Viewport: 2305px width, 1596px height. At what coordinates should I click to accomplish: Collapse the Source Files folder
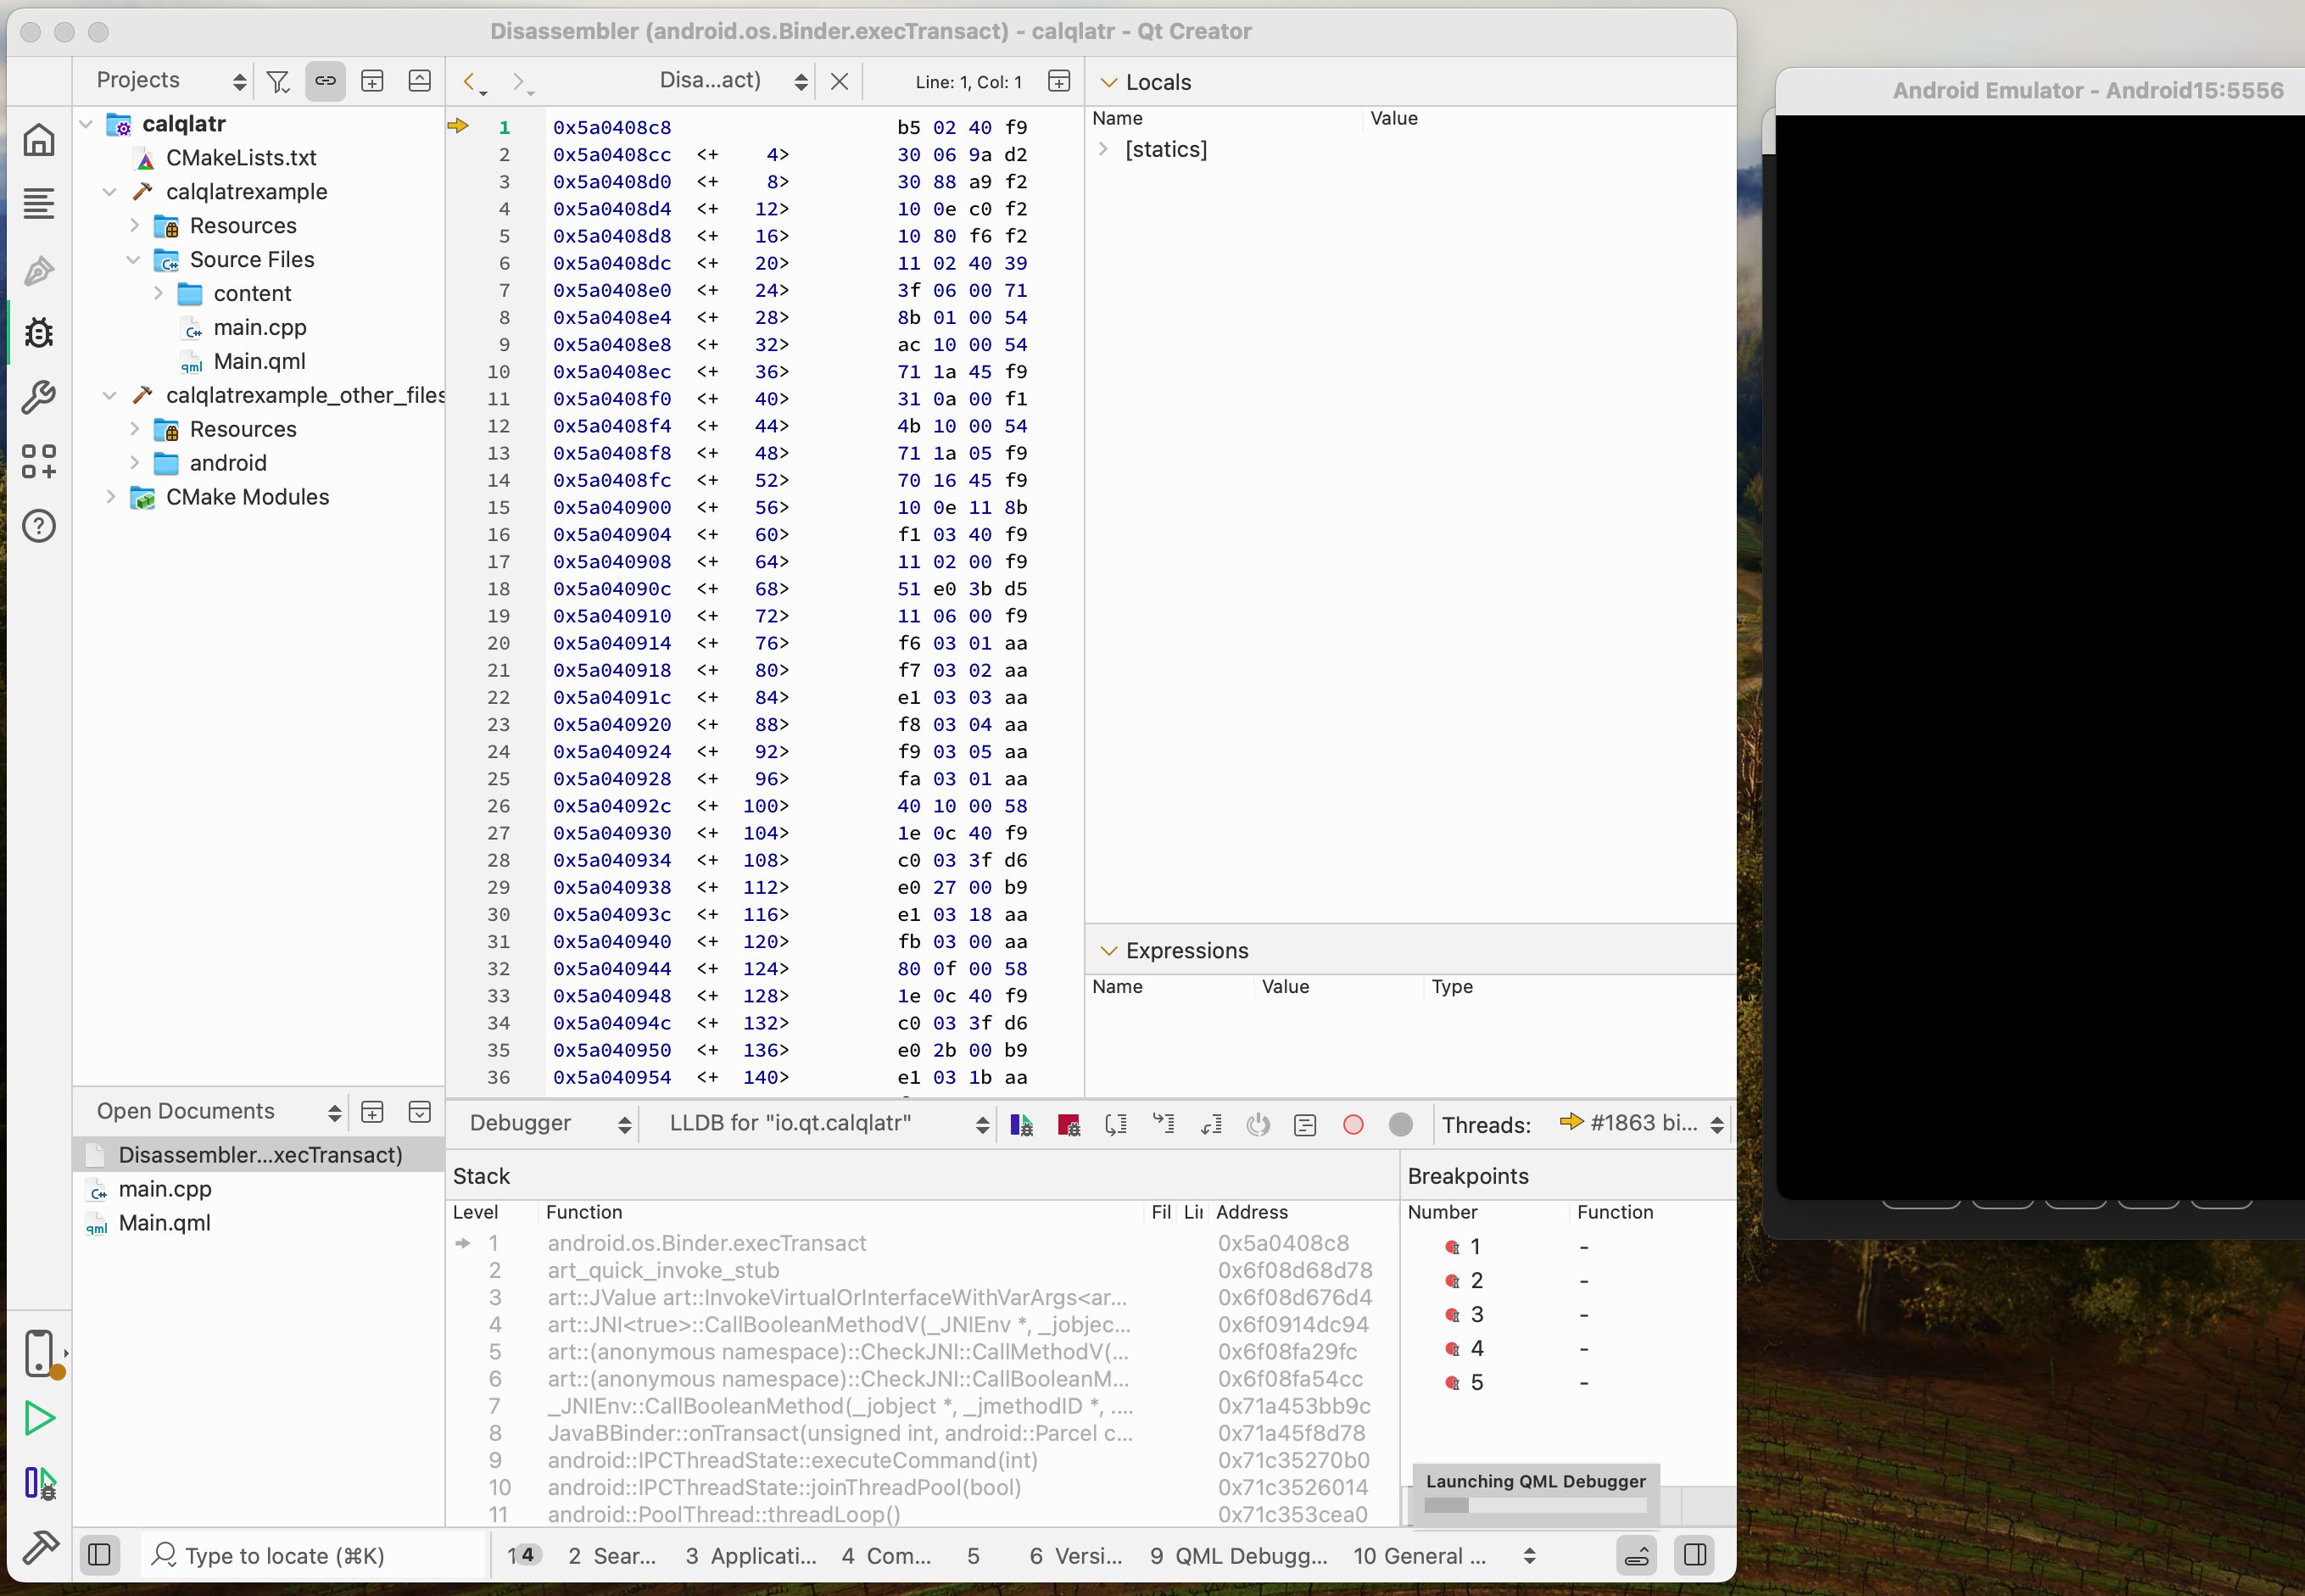click(x=133, y=260)
